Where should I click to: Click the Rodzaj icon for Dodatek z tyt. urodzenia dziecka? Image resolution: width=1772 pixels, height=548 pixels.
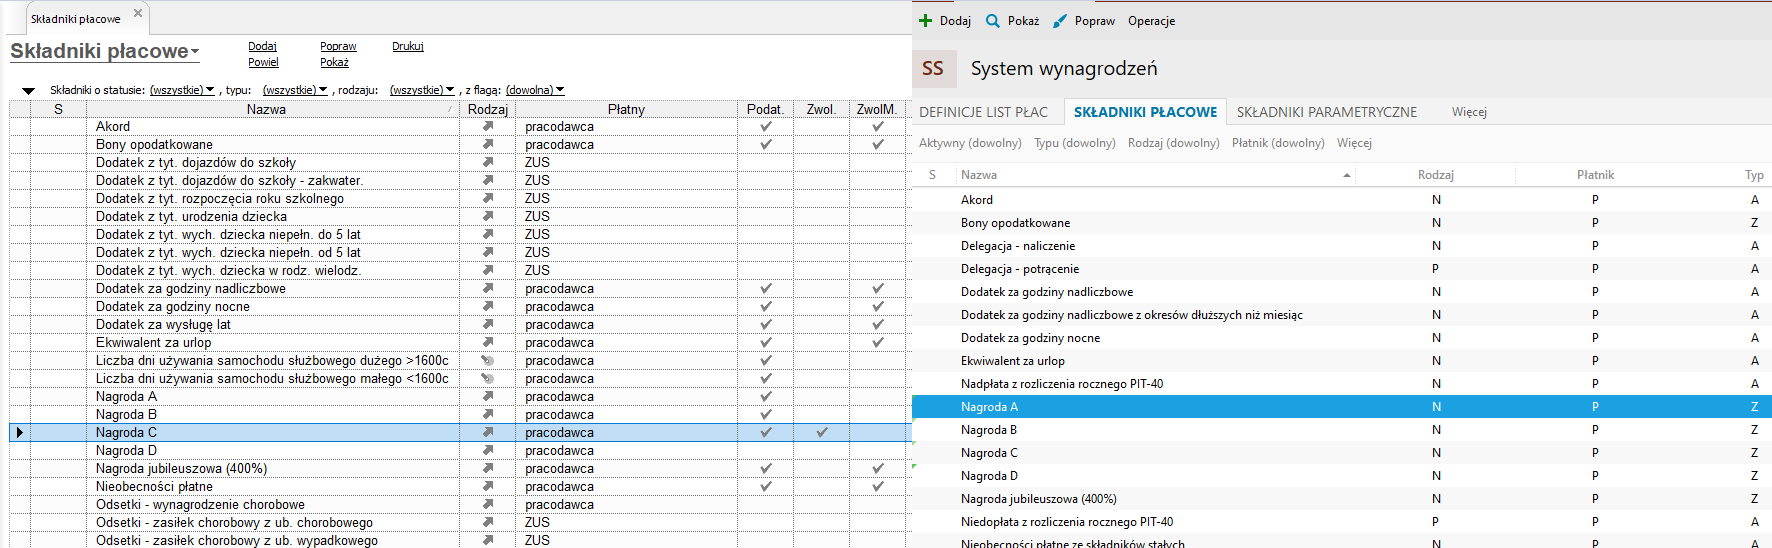click(x=488, y=217)
